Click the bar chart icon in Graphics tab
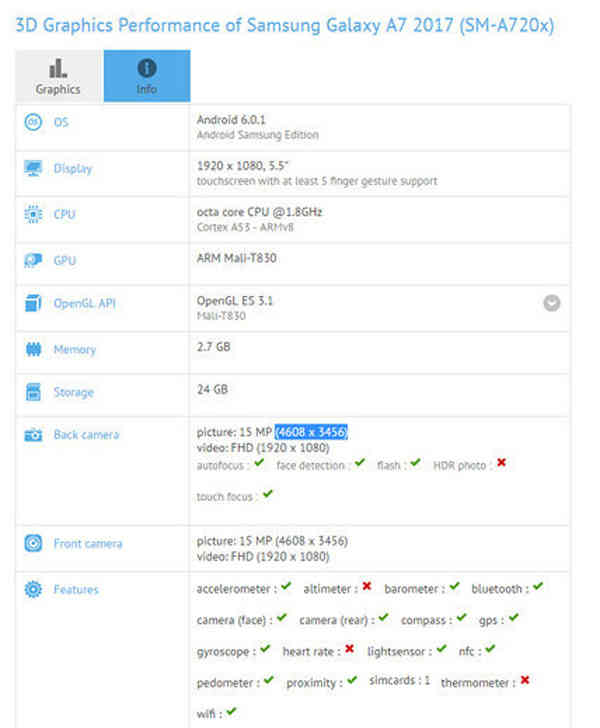600x728 pixels. [58, 68]
